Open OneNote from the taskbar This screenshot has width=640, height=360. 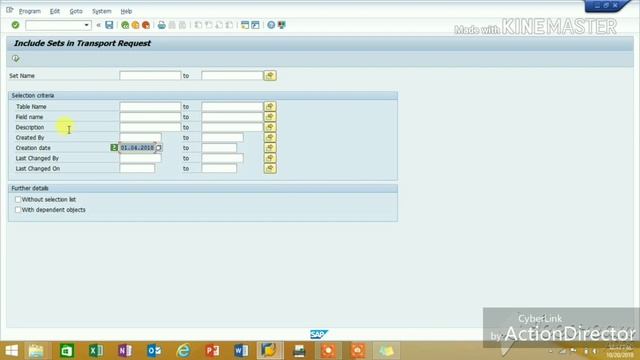click(x=125, y=351)
